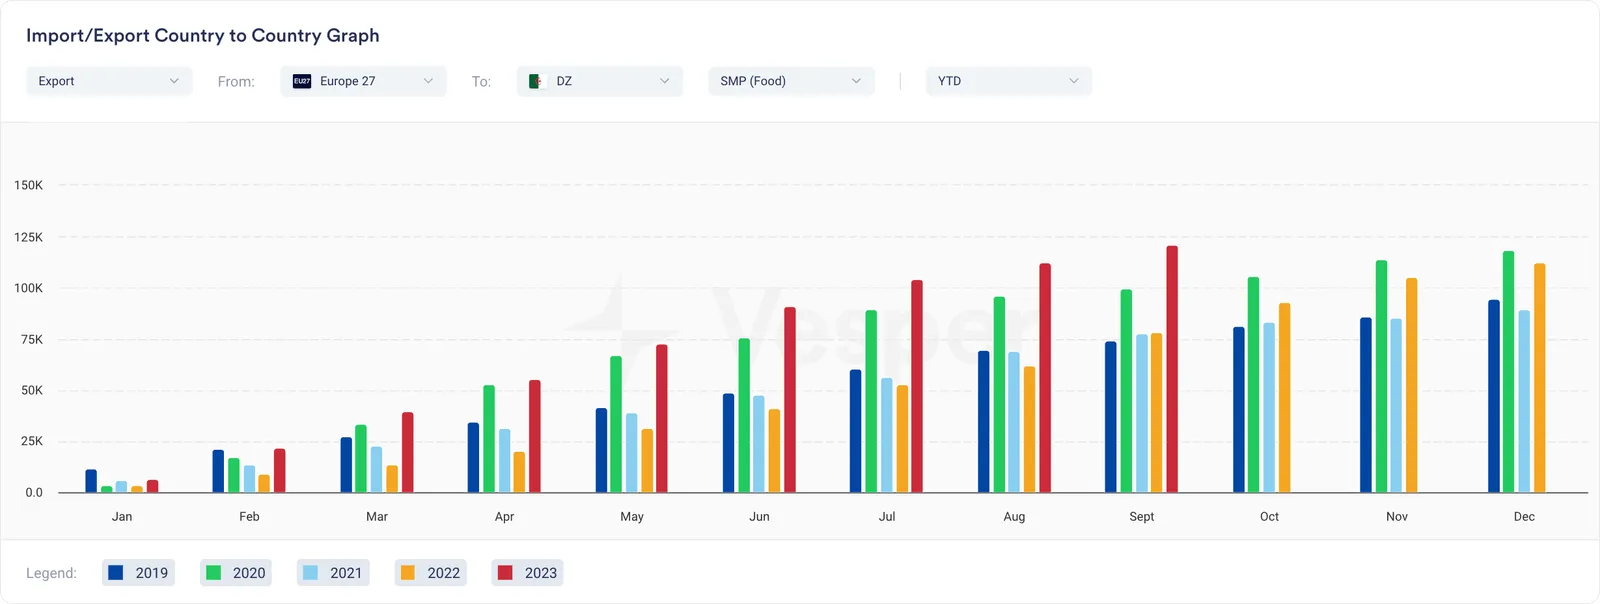Click the Legend: label
Viewport: 1600px width, 604px height.
[51, 573]
